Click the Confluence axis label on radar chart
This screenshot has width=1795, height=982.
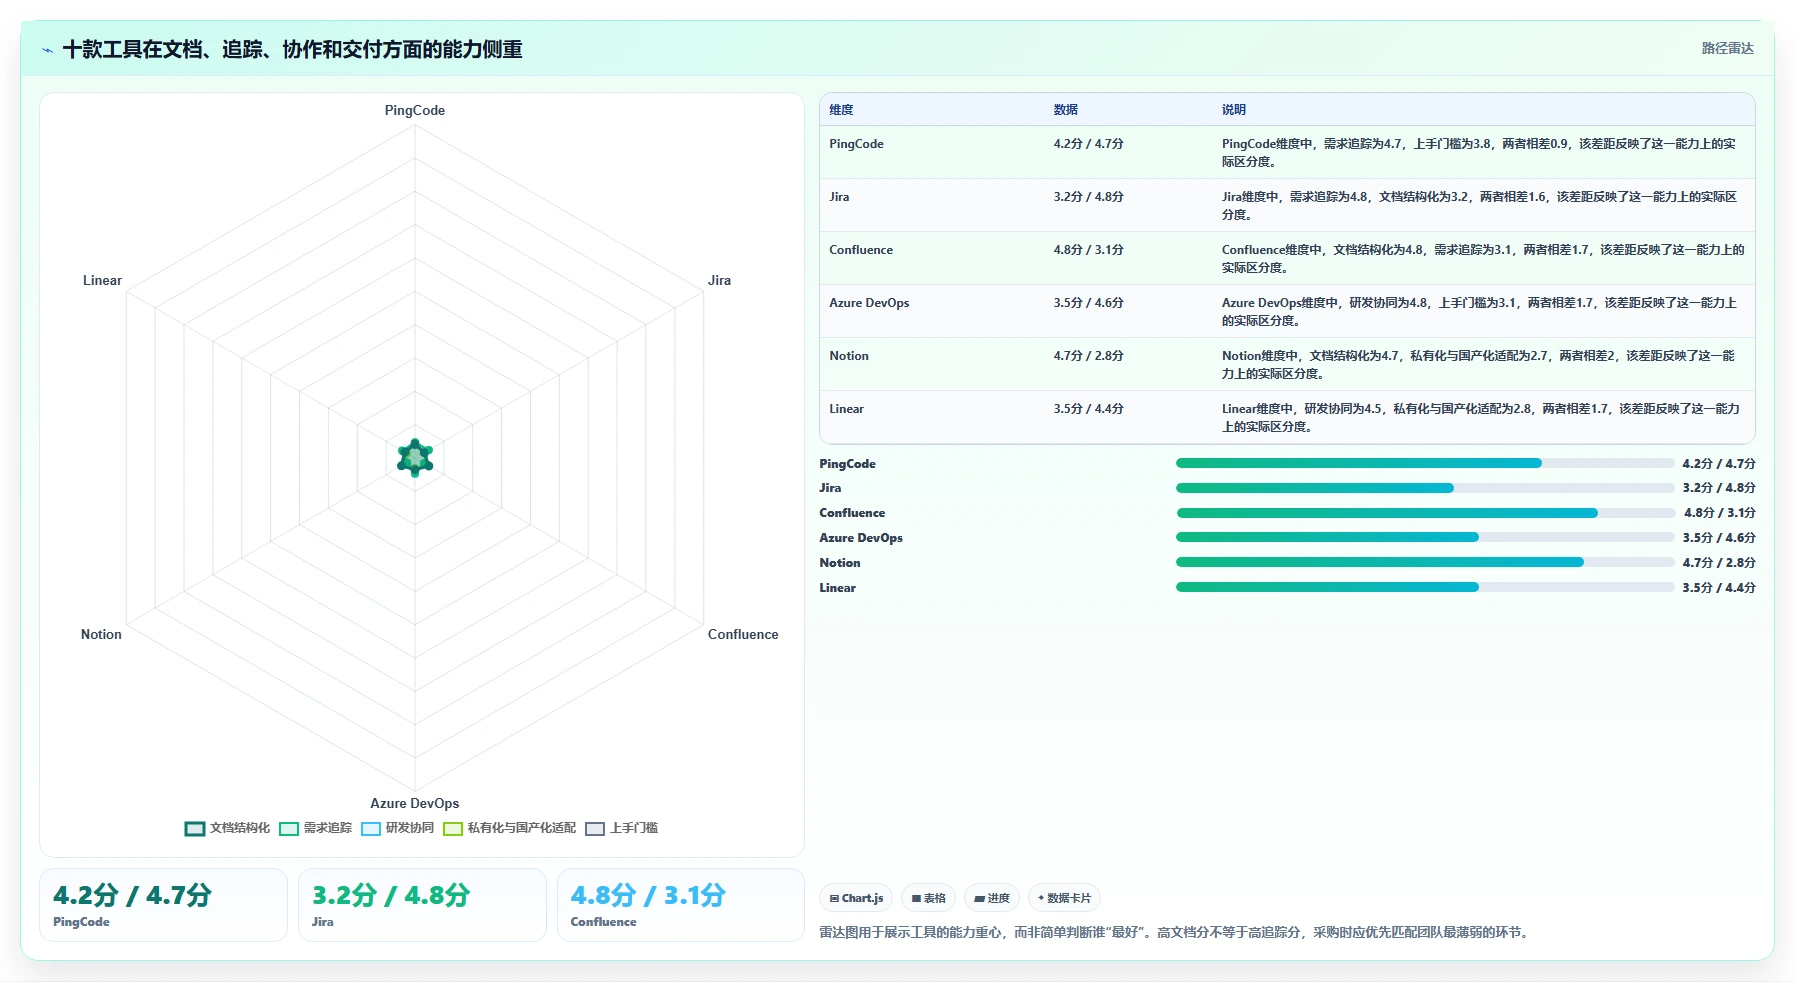(x=743, y=634)
